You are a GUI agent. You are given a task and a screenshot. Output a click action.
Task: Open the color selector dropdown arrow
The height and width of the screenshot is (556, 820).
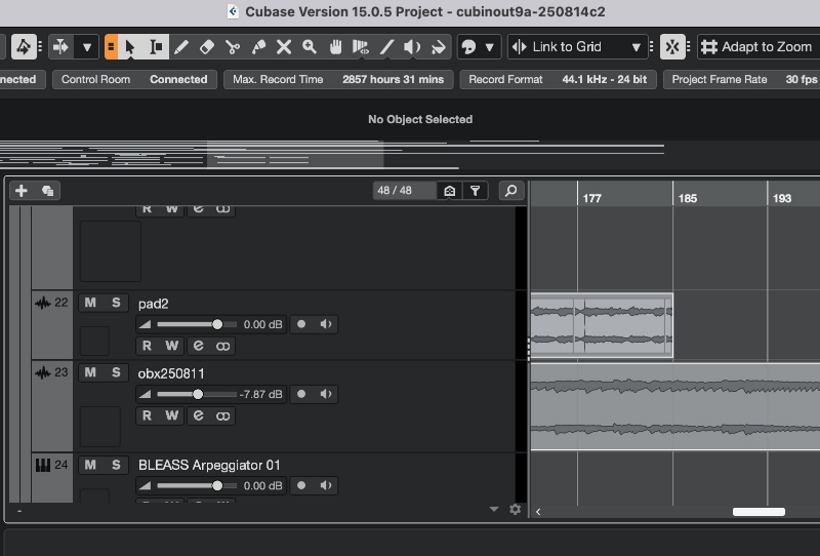point(490,47)
